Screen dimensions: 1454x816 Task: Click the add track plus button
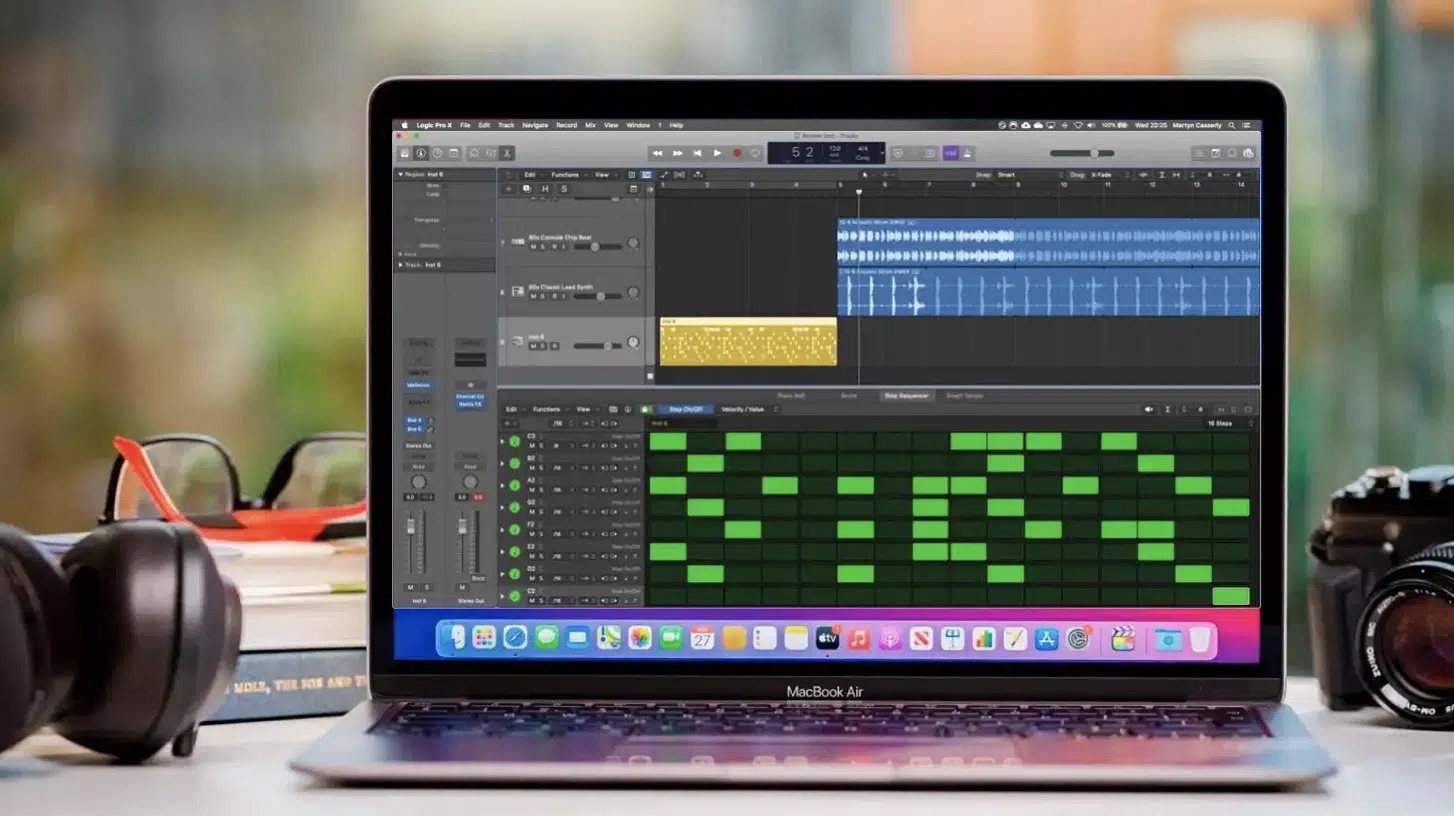tap(508, 189)
